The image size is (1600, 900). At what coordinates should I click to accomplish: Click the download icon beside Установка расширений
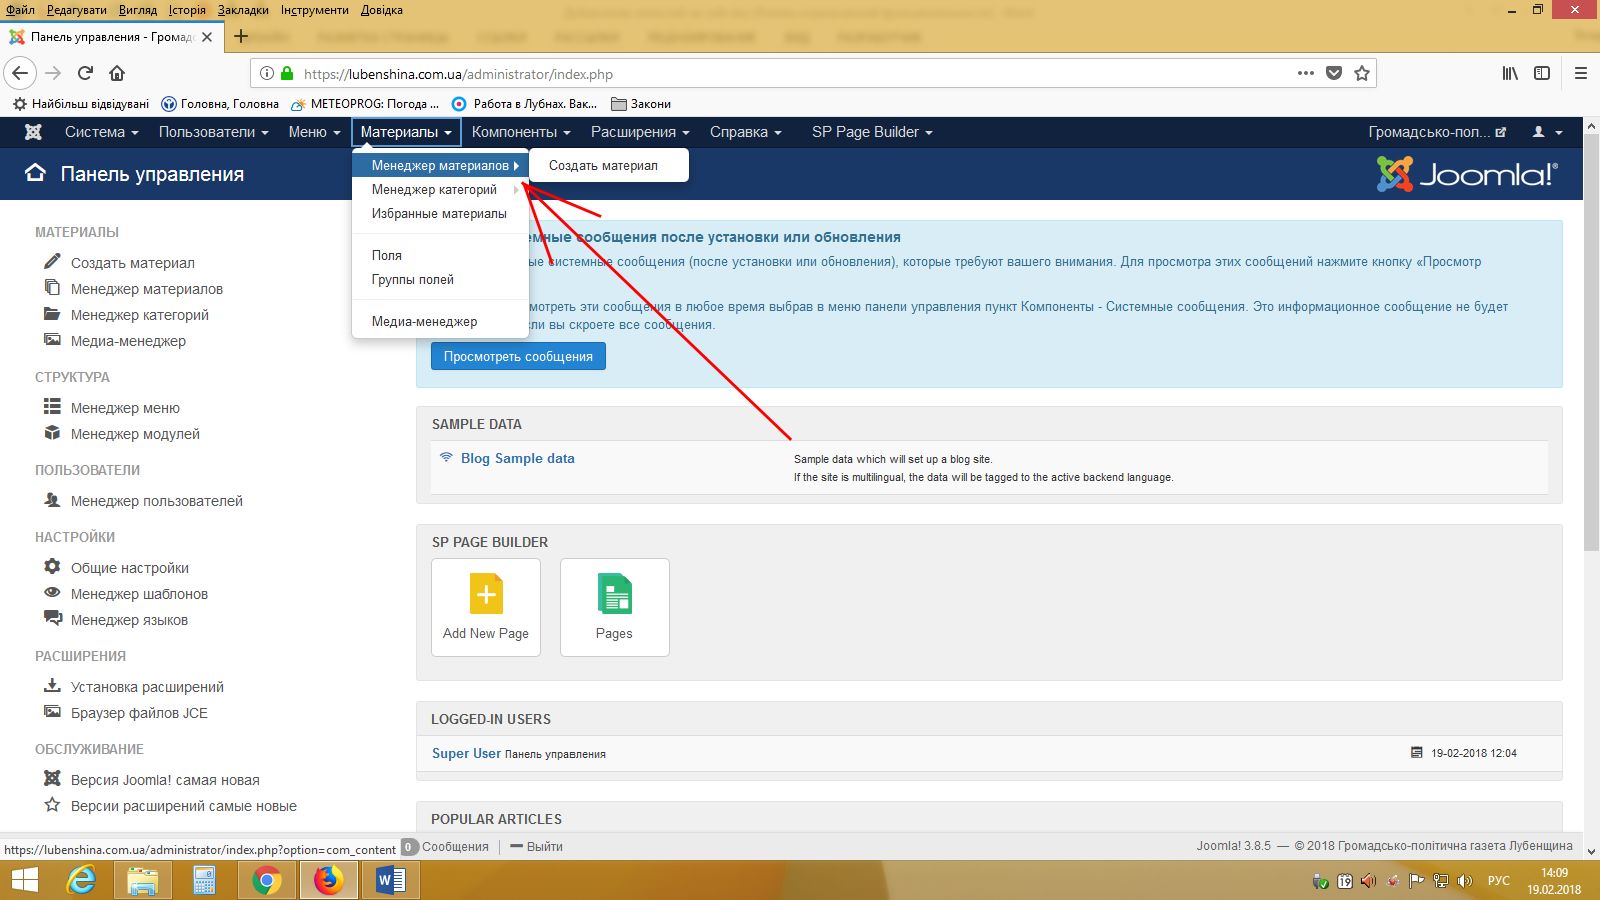tap(52, 685)
